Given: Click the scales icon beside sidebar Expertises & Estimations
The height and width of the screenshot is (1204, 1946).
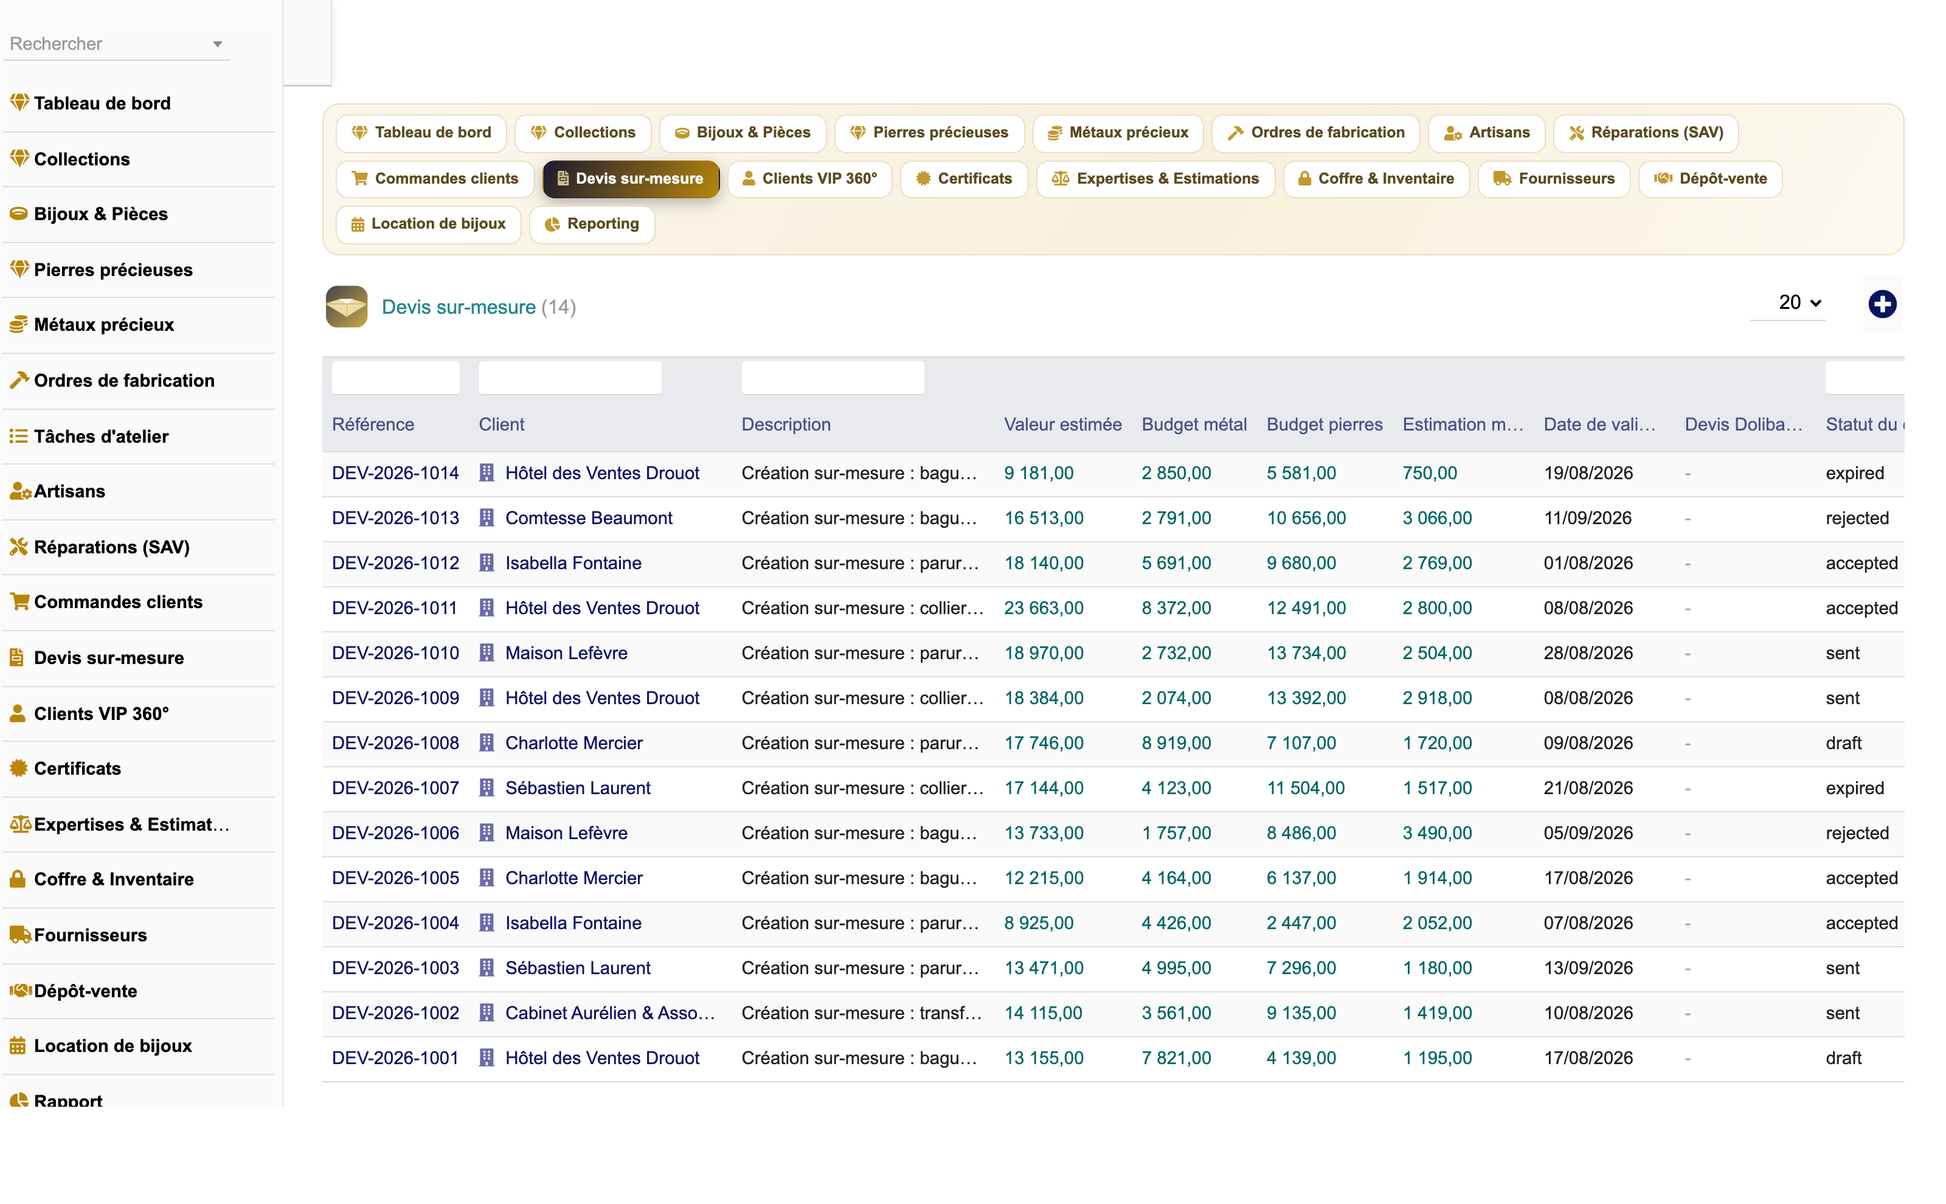Looking at the screenshot, I should coord(20,824).
